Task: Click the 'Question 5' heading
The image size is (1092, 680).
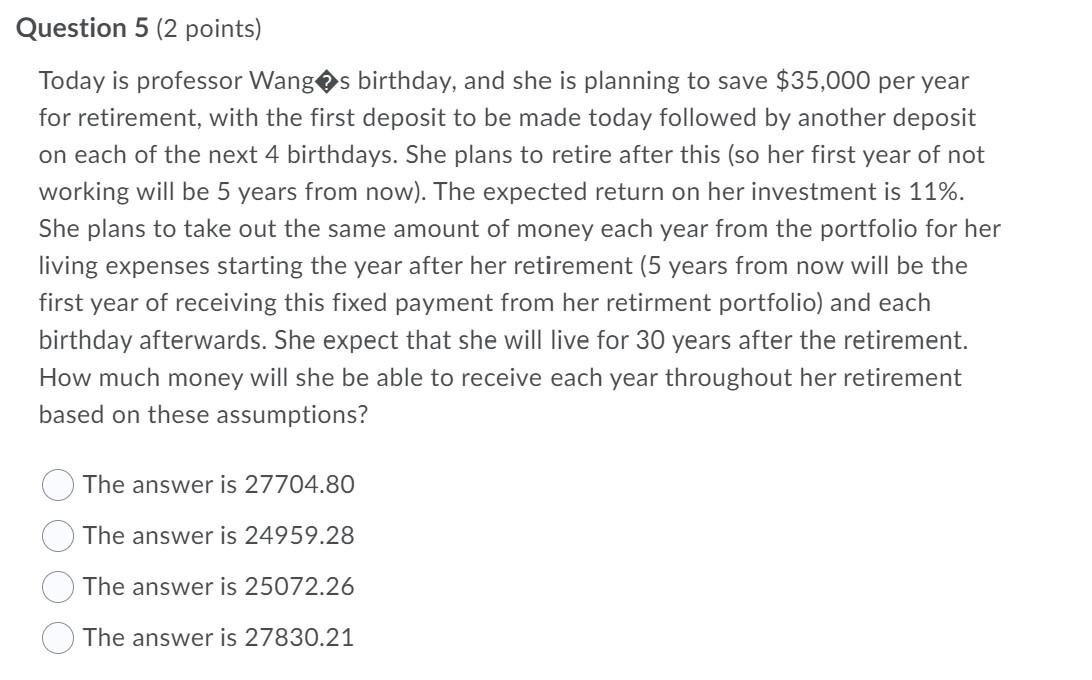Action: [x=84, y=27]
